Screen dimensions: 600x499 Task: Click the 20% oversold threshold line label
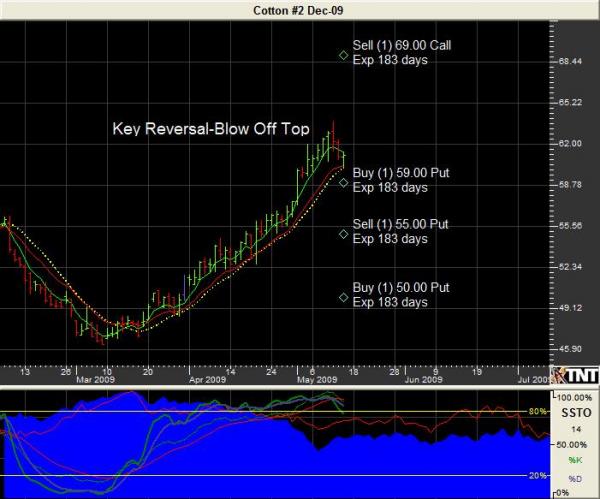538,475
